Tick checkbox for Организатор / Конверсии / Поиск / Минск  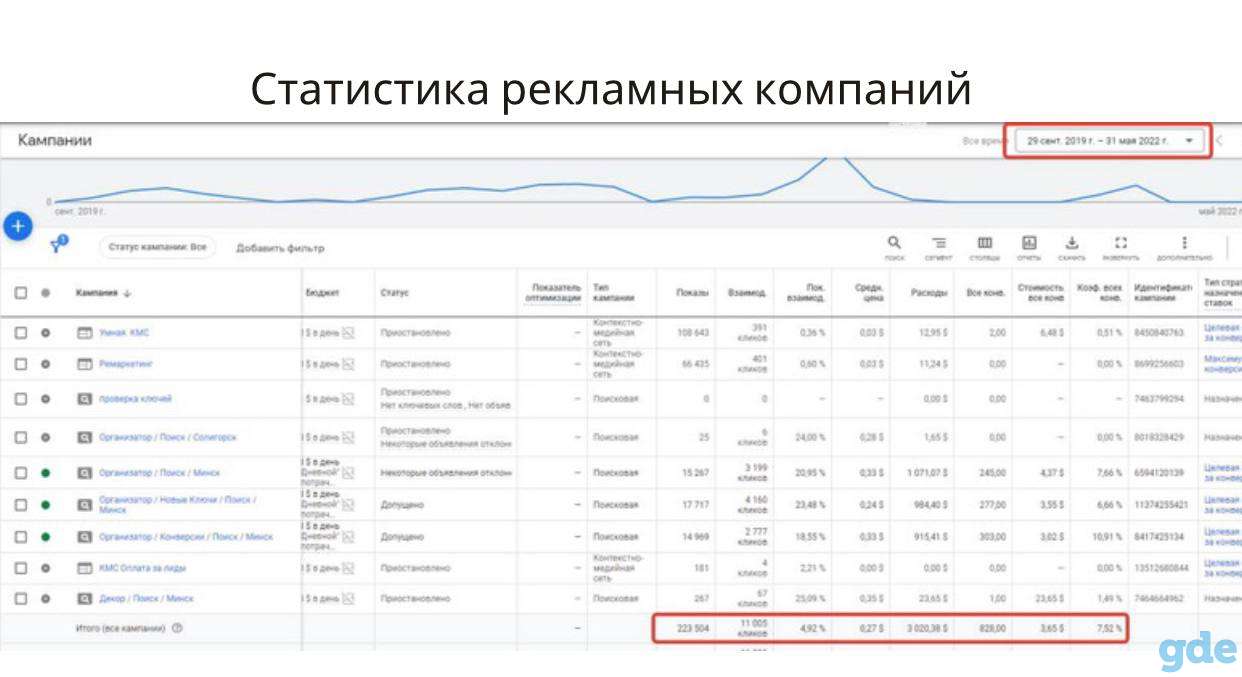[x=21, y=537]
